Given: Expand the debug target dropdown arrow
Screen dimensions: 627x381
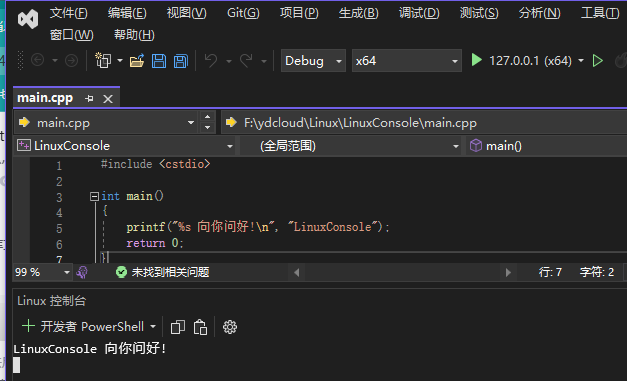Looking at the screenshot, I should (581, 61).
